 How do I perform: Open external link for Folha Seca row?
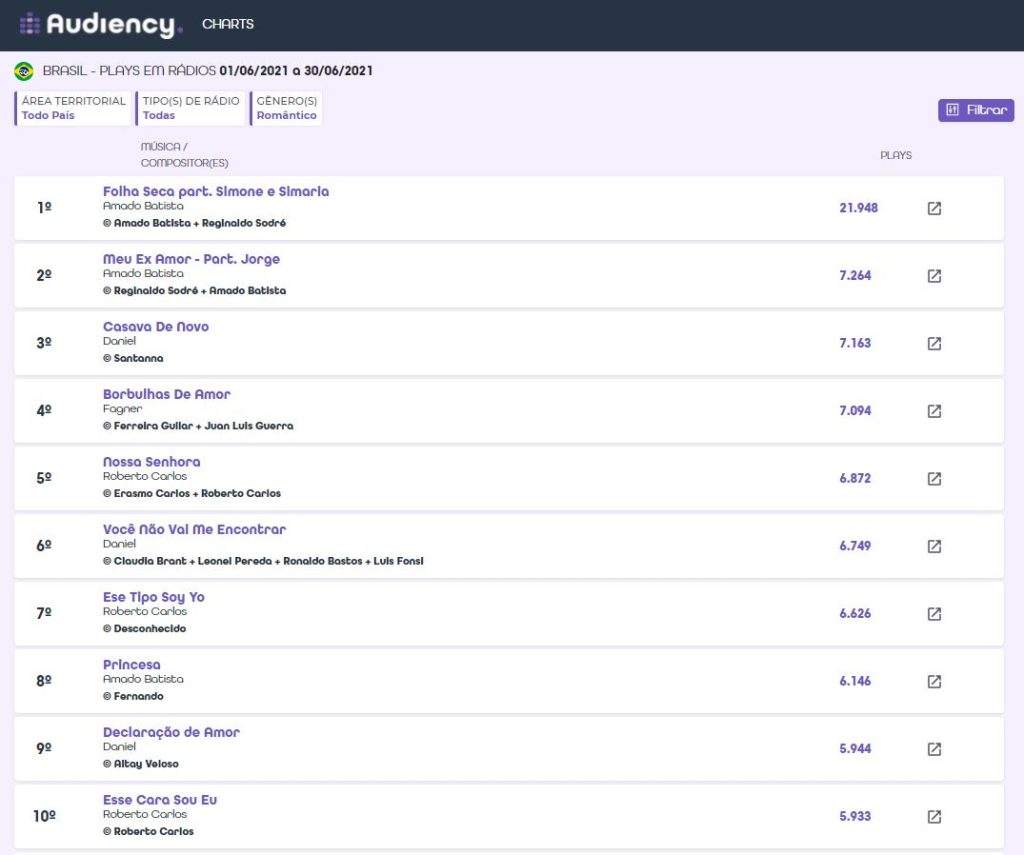pyautogui.click(x=934, y=208)
